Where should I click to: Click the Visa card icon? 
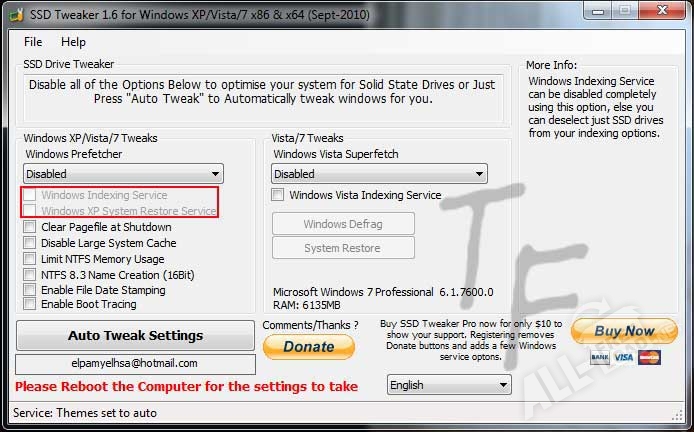click(624, 357)
